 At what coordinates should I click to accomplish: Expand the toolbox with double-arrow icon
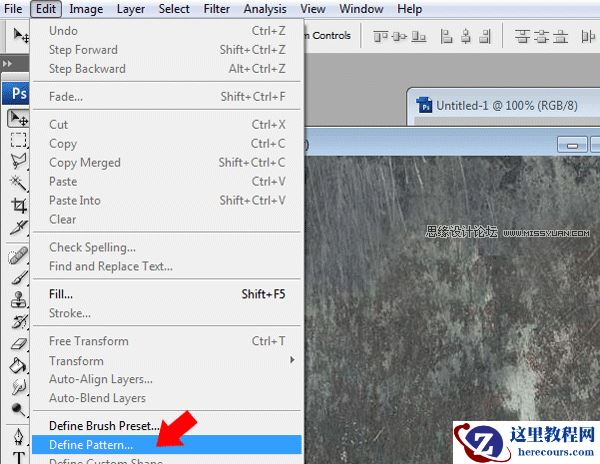pyautogui.click(x=7, y=63)
